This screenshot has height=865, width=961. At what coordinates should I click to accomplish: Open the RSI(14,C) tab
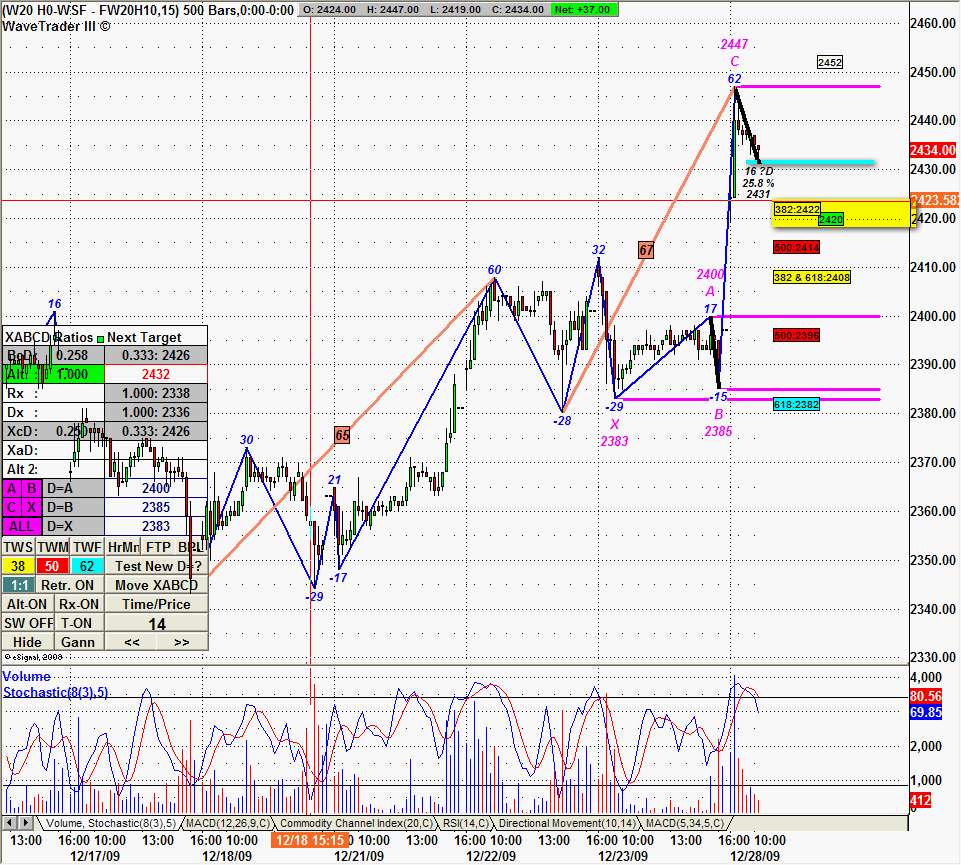coord(468,823)
